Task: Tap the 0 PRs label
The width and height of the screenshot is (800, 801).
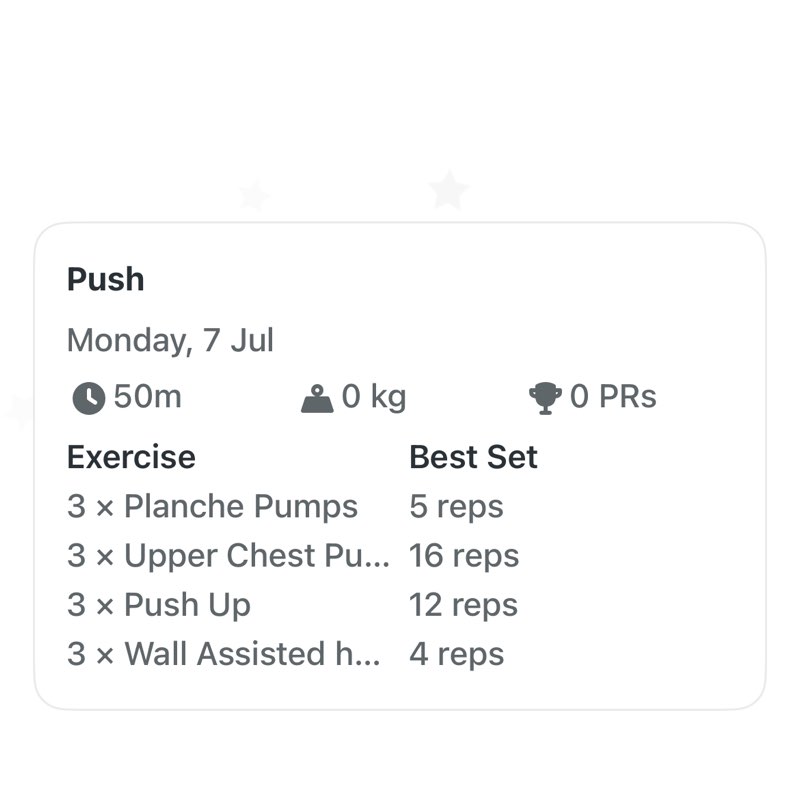Action: click(613, 397)
